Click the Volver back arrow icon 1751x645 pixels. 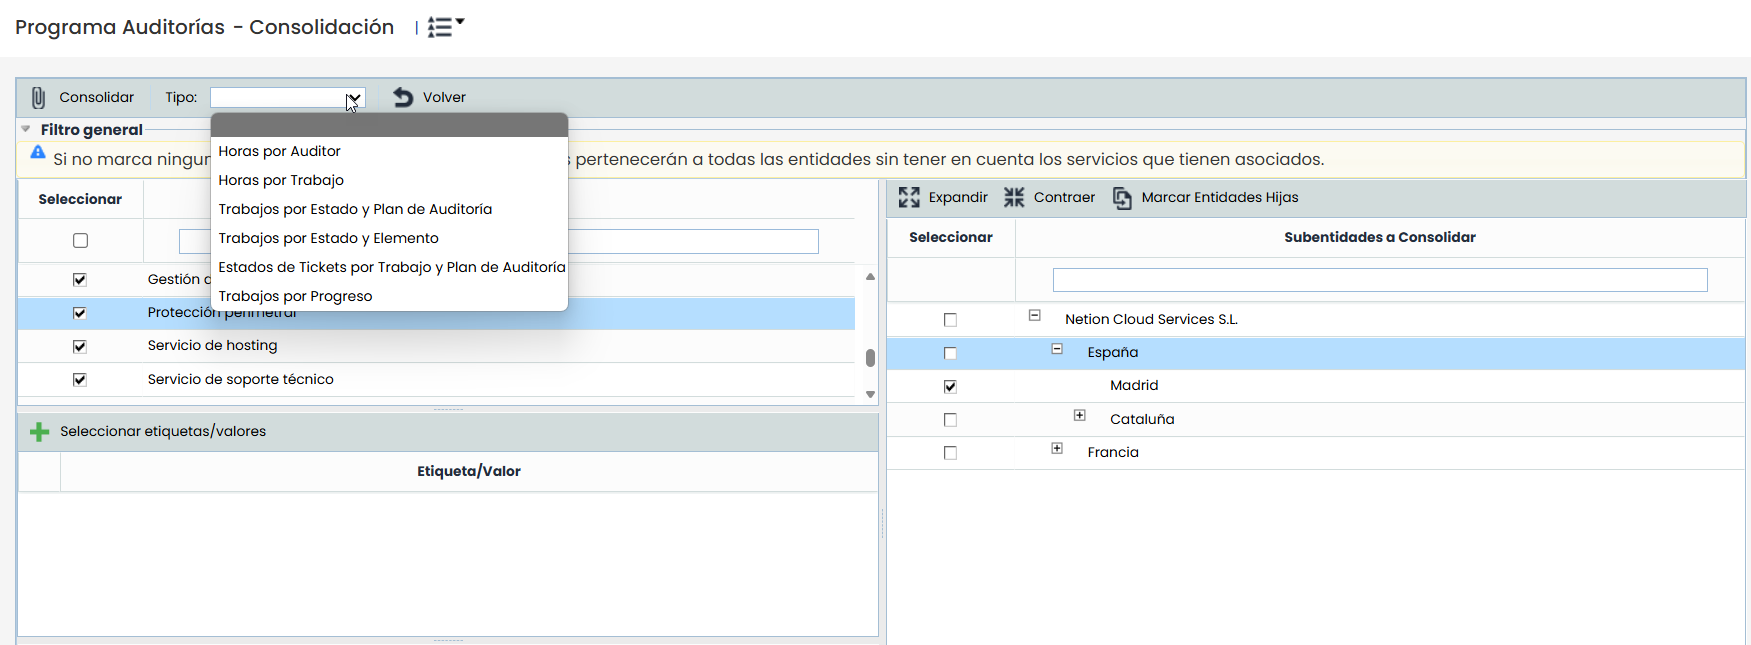point(403,97)
